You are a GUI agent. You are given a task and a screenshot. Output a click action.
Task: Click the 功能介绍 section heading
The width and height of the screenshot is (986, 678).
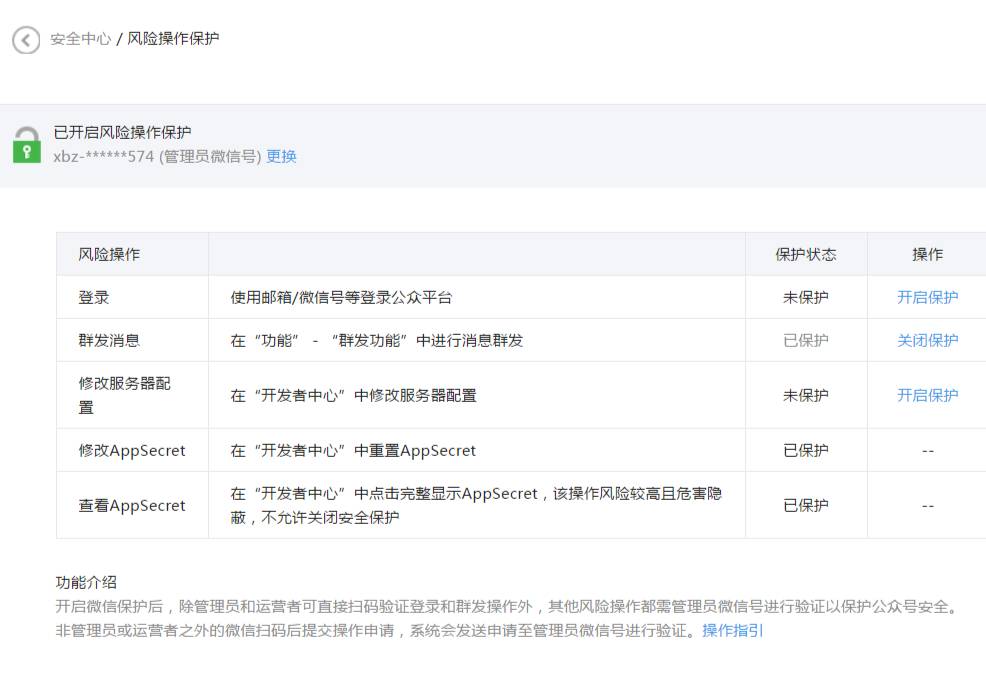coord(86,582)
